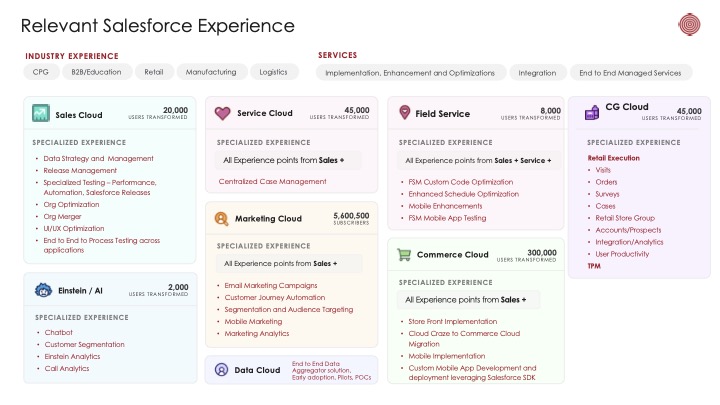
Task: Pick the Logistics industry tag
Action: tap(273, 72)
